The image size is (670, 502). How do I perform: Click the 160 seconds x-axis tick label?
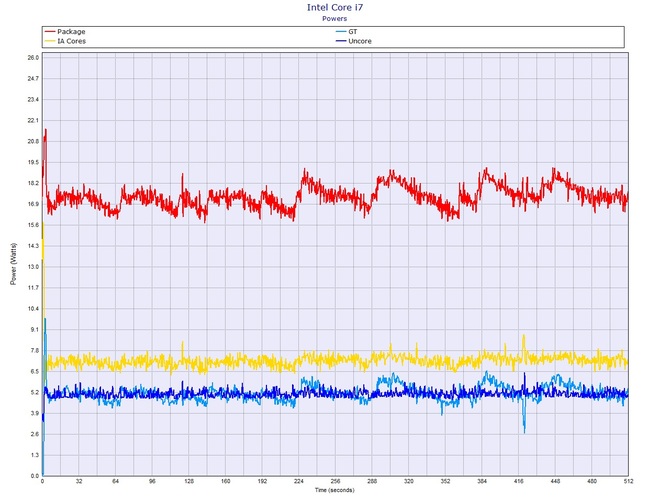(x=226, y=481)
